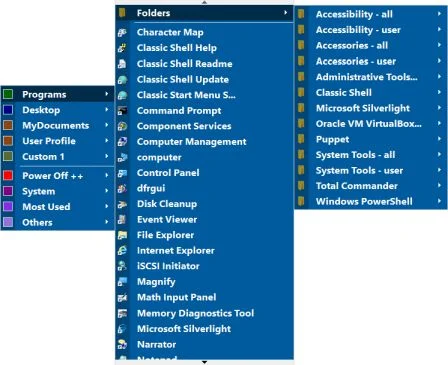
Task: Click the Classic Shell Update globe icon
Action: [122, 79]
